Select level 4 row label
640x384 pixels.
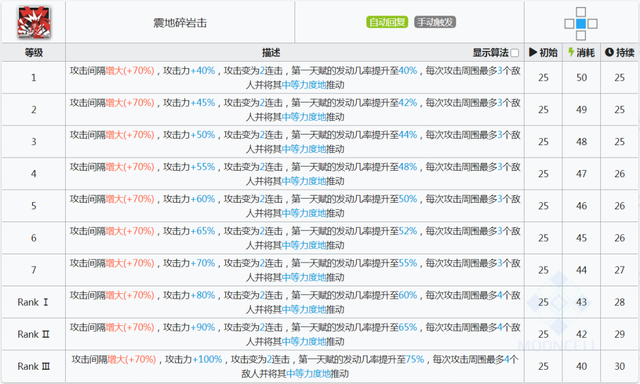34,174
